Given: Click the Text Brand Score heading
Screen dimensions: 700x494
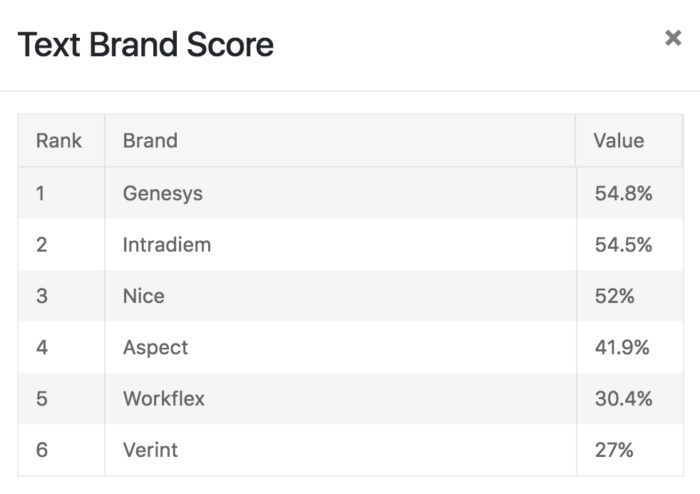Looking at the screenshot, I should click(146, 45).
